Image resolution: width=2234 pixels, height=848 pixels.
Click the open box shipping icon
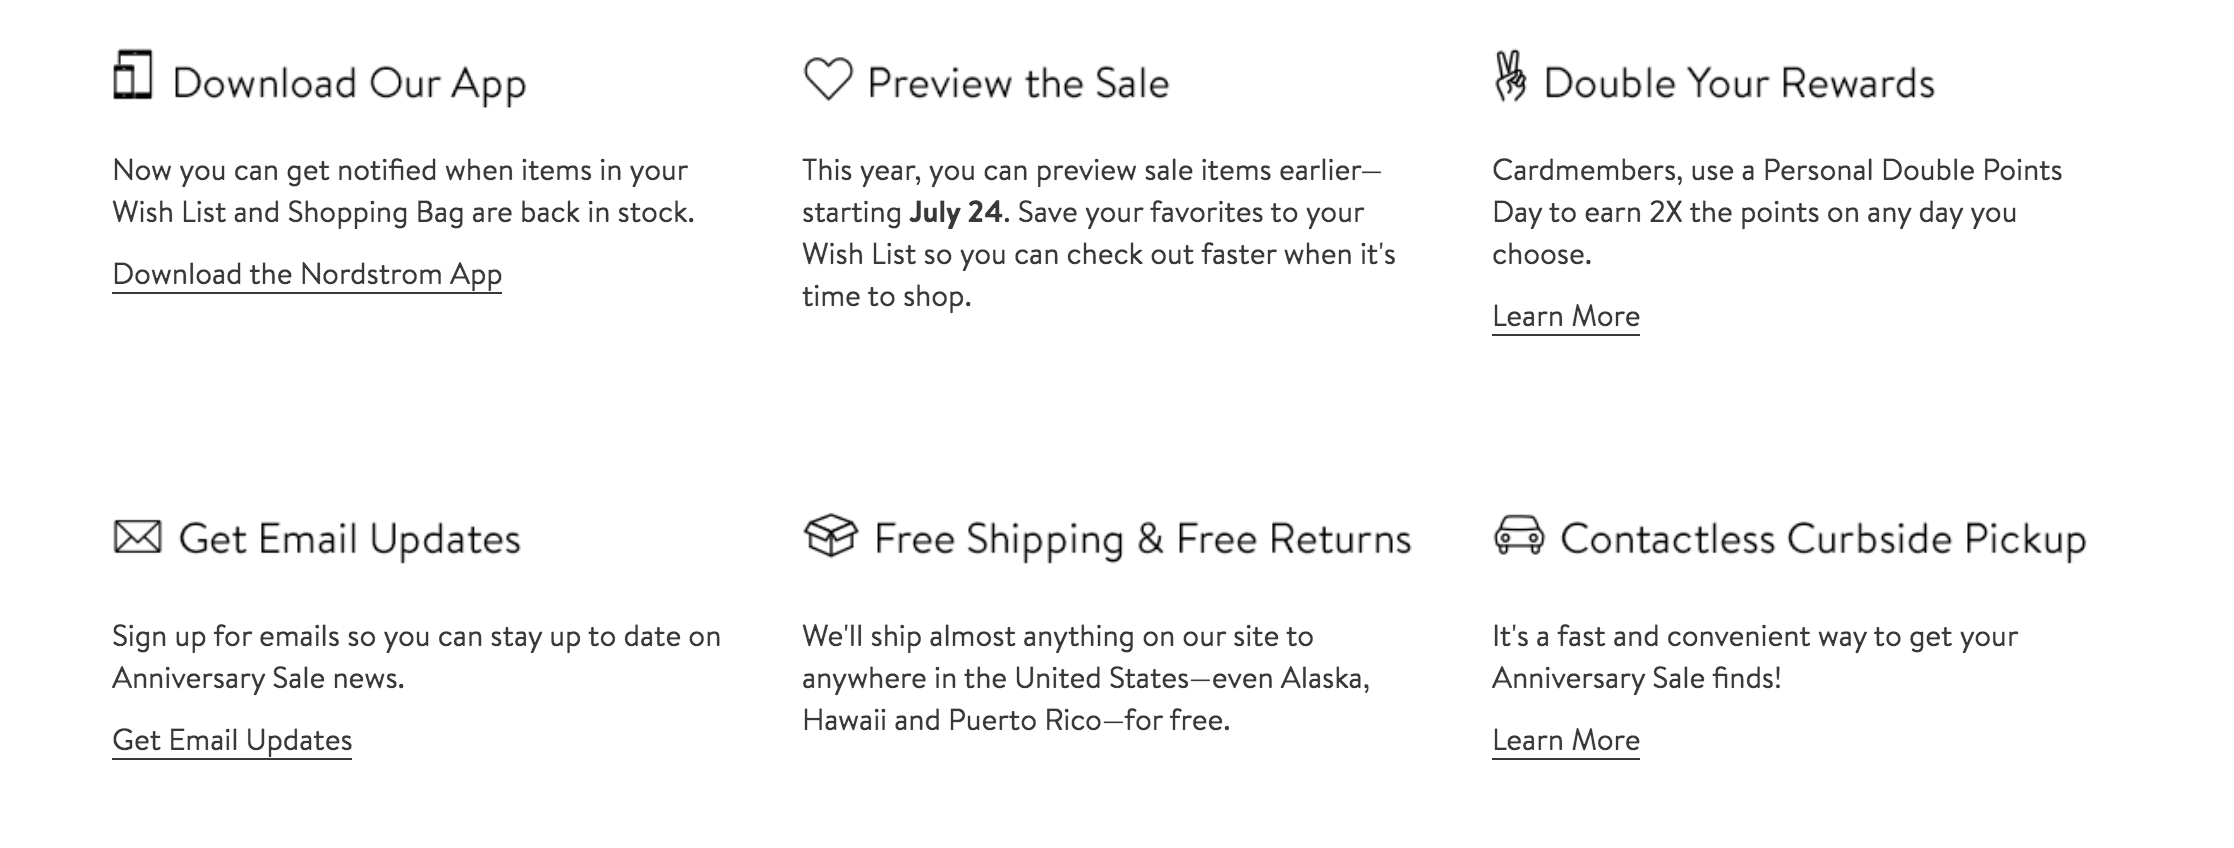(830, 536)
